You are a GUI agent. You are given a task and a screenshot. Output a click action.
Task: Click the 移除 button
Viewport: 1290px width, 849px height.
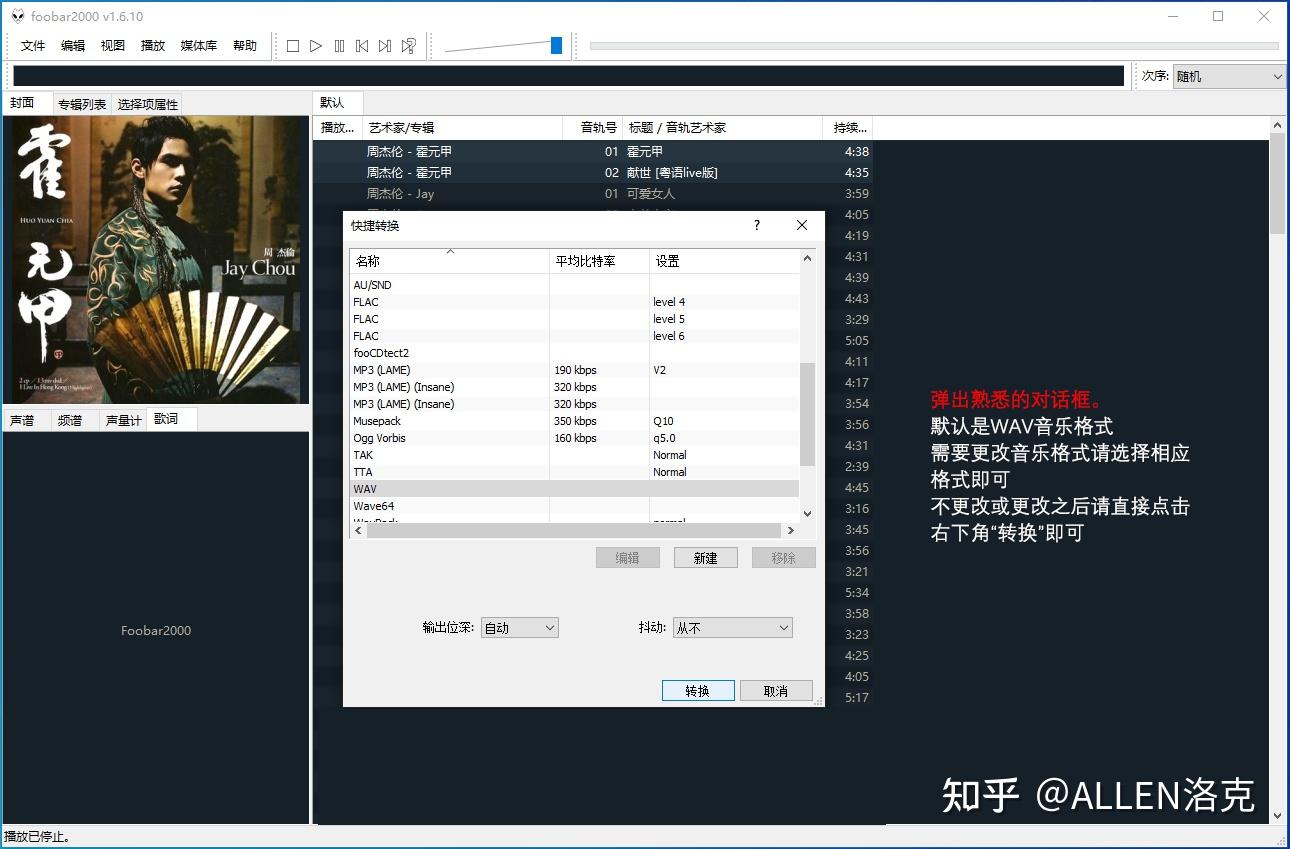[x=783, y=558]
